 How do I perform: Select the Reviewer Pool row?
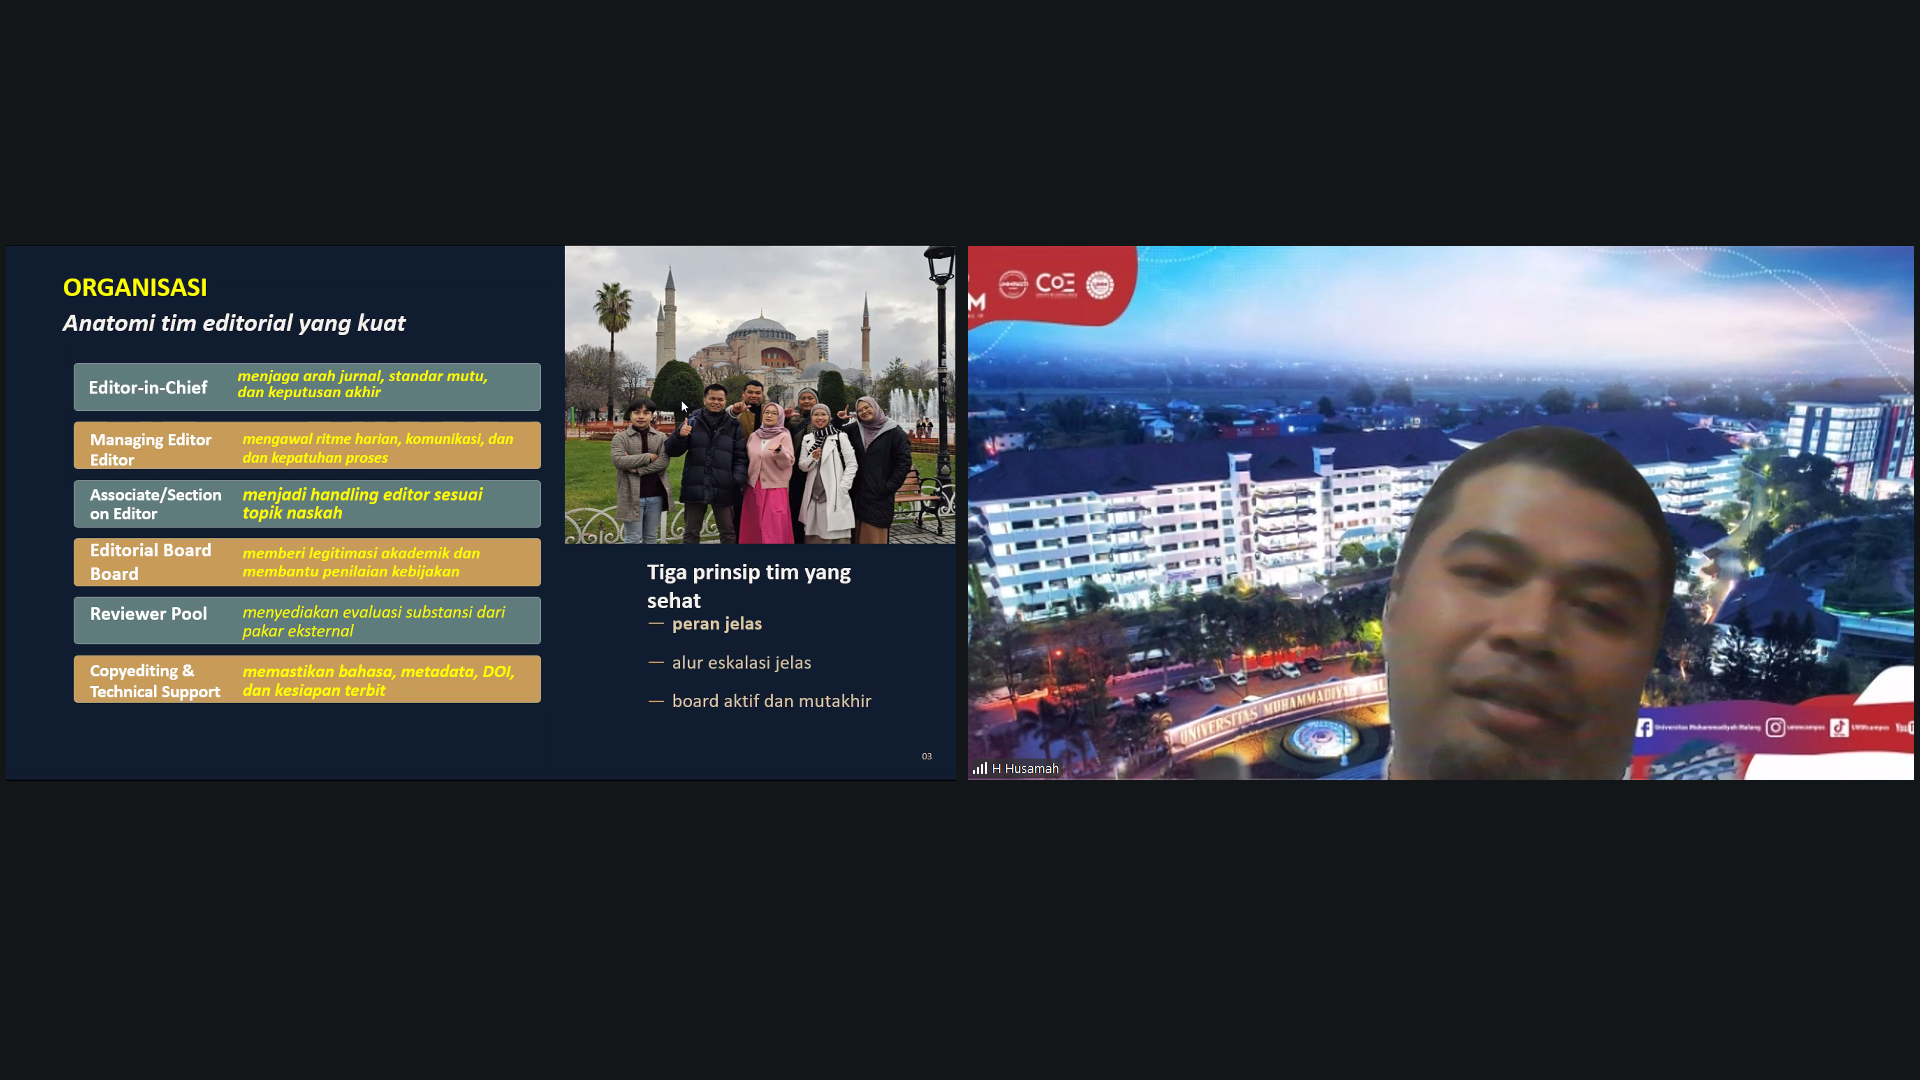(307, 620)
